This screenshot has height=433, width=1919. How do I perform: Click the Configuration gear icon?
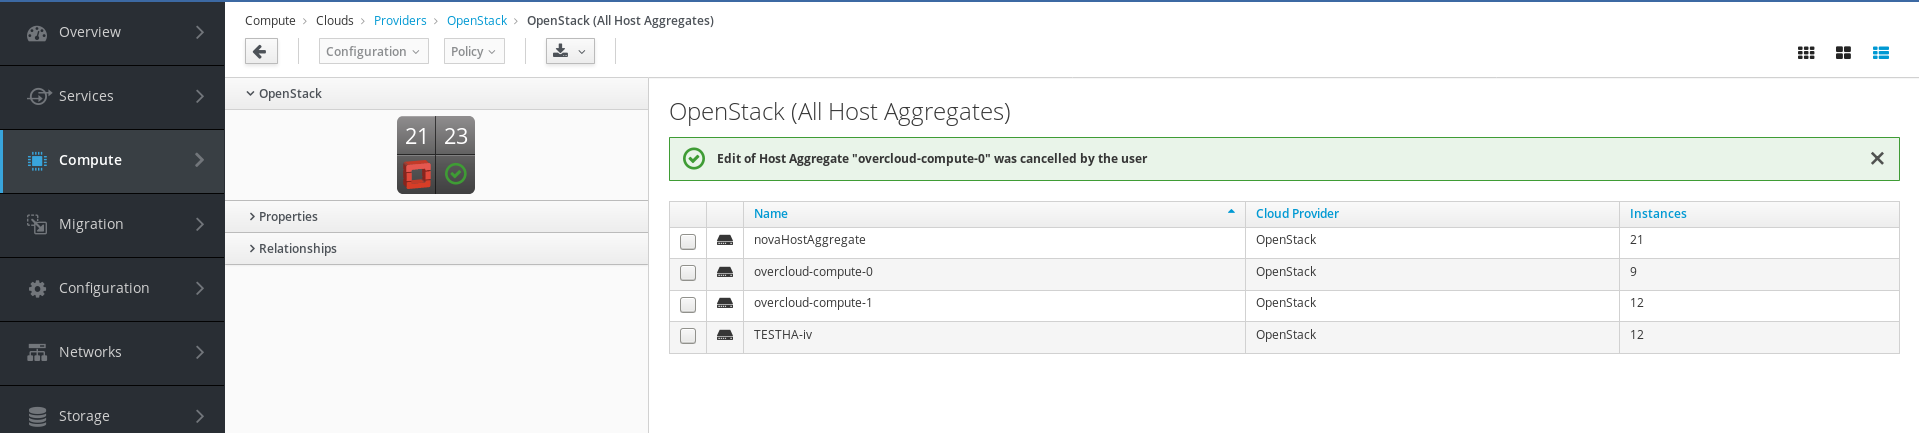pyautogui.click(x=37, y=288)
